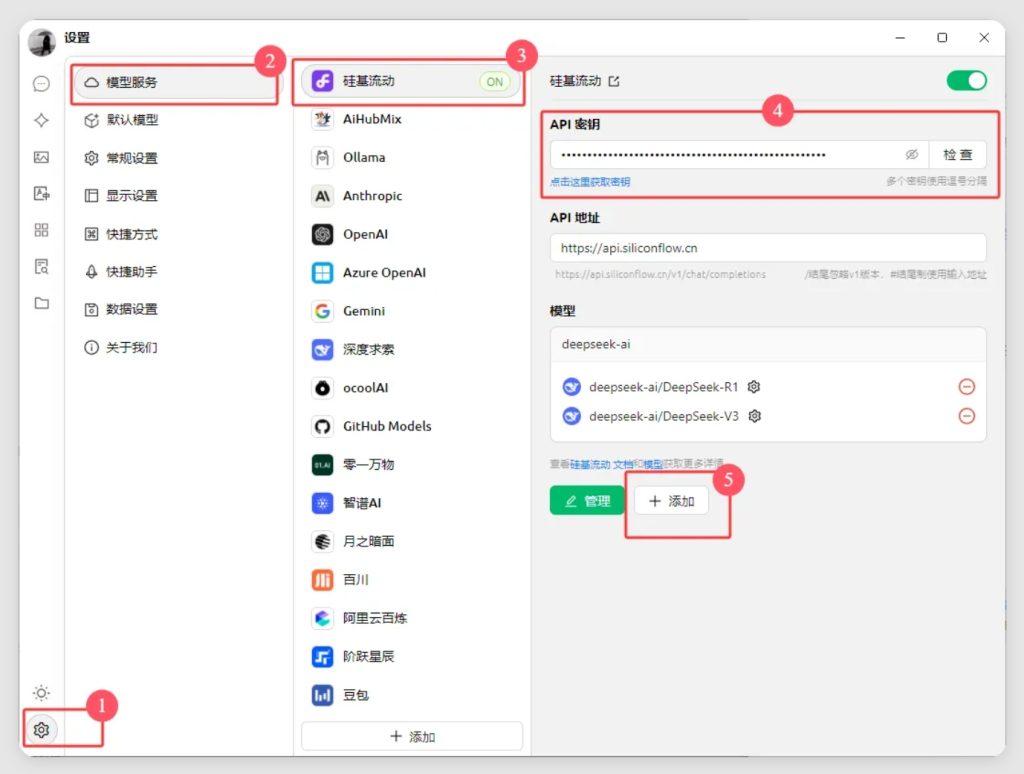Viewport: 1024px width, 774px height.
Task: Select the 零一万物 provider
Action: tap(411, 465)
